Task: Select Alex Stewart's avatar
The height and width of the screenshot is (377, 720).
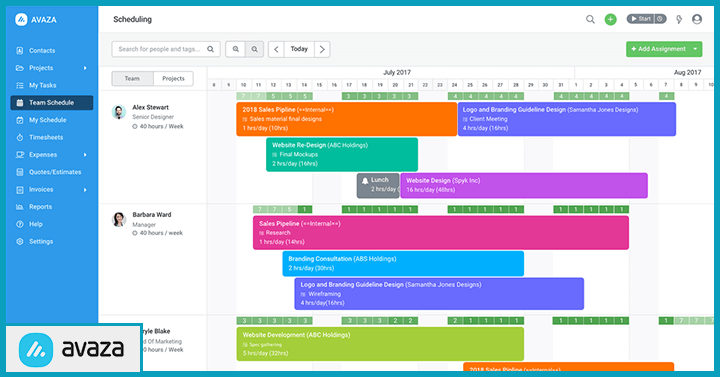Action: (119, 112)
